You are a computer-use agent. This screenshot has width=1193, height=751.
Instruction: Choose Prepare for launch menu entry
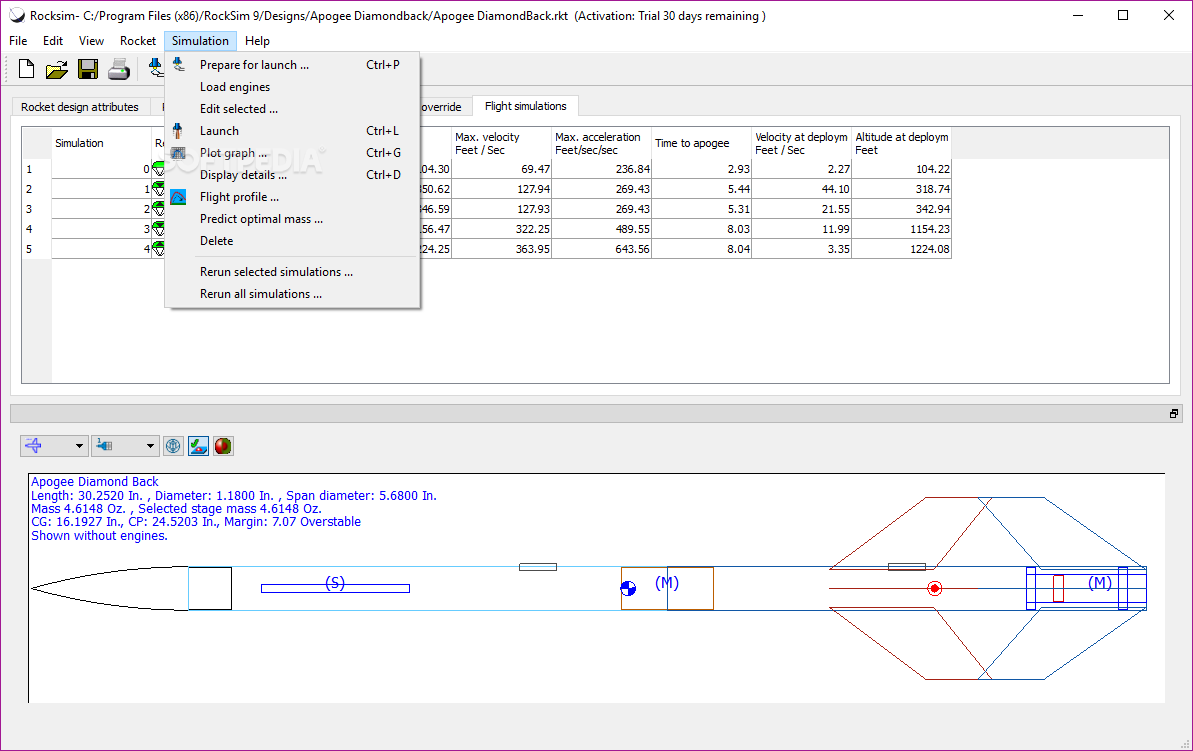(x=292, y=65)
